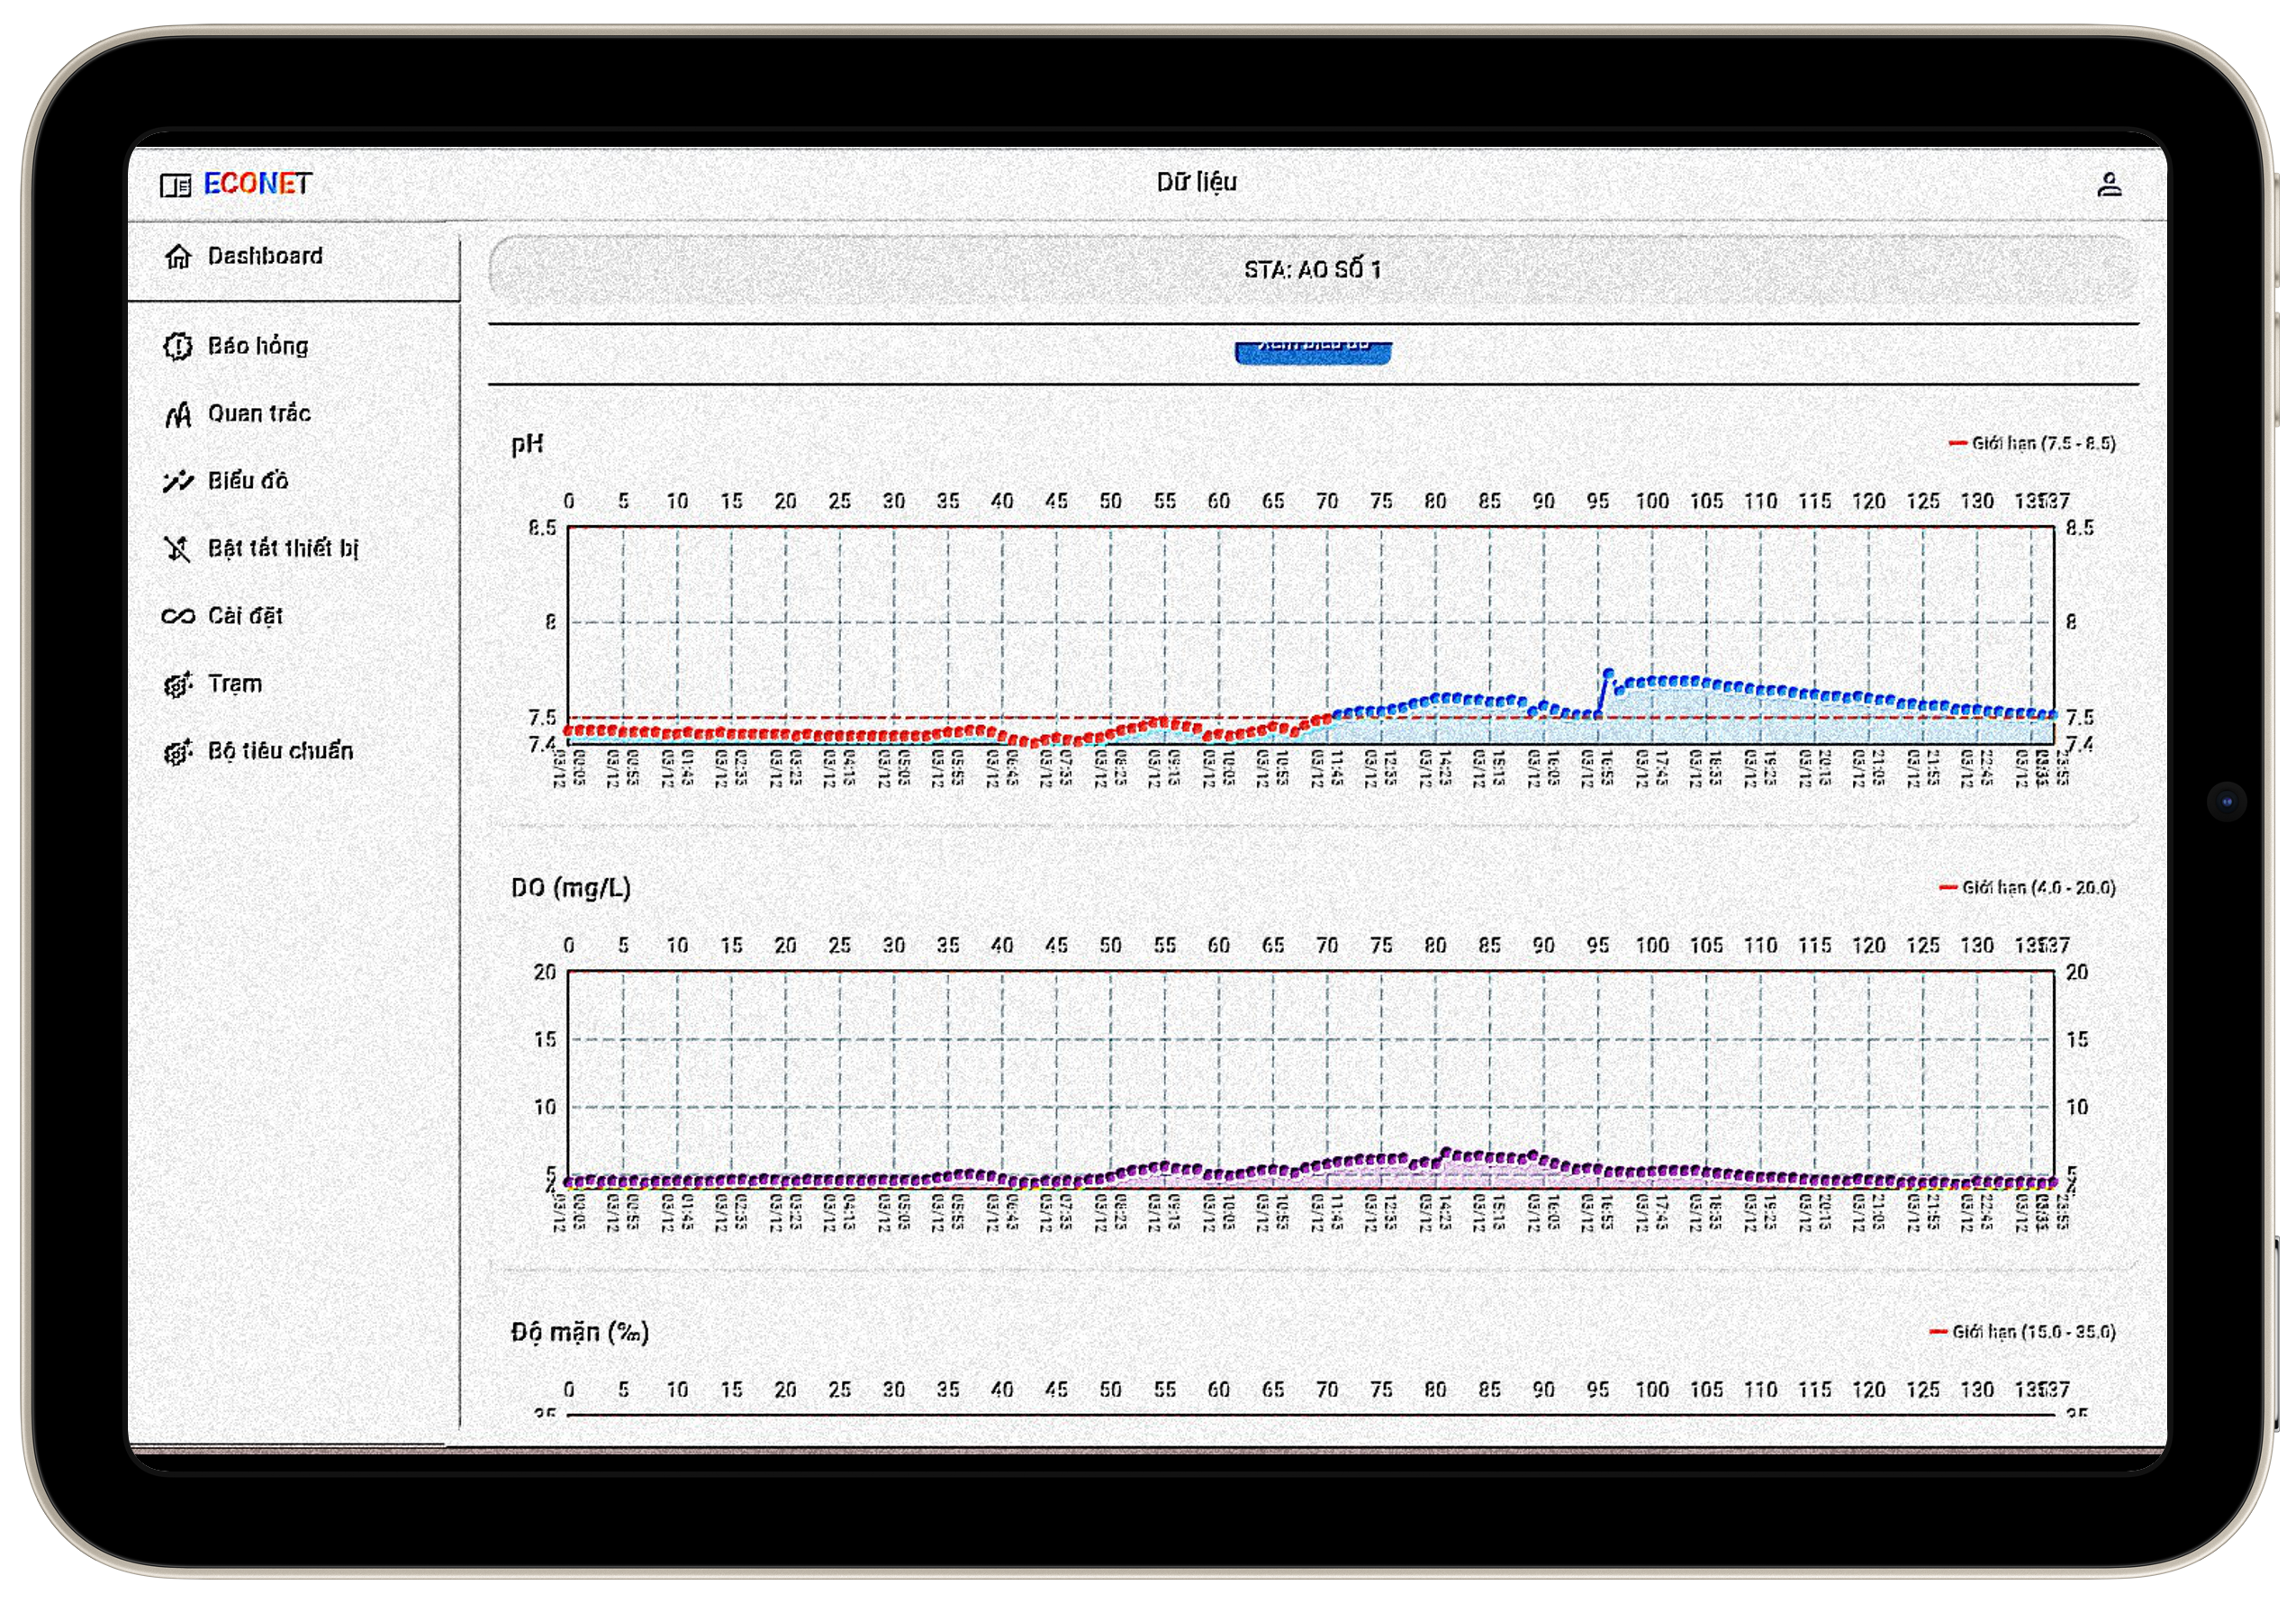Select the STA: AO SỐ 1 station bar
The image size is (2296, 1603).
pyautogui.click(x=1312, y=270)
